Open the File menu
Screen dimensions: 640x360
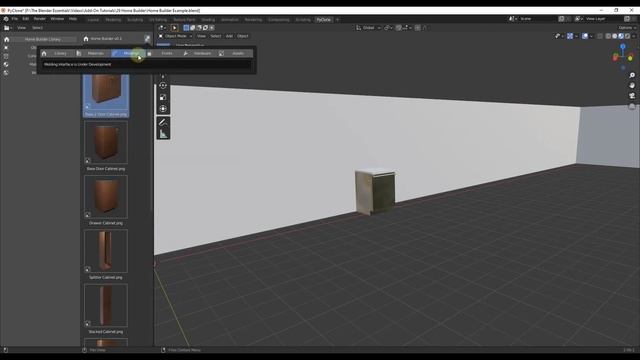(x=15, y=19)
